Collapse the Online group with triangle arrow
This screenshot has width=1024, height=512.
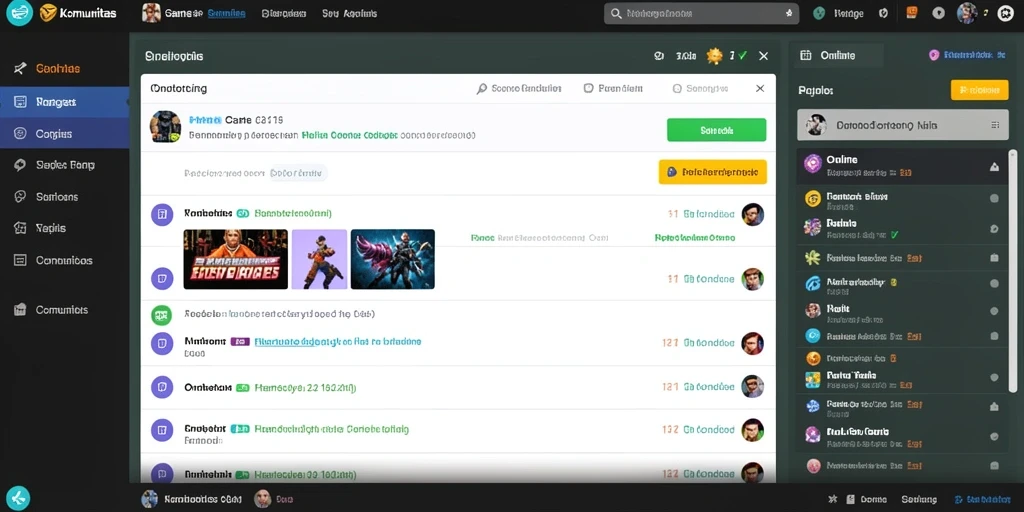(994, 167)
